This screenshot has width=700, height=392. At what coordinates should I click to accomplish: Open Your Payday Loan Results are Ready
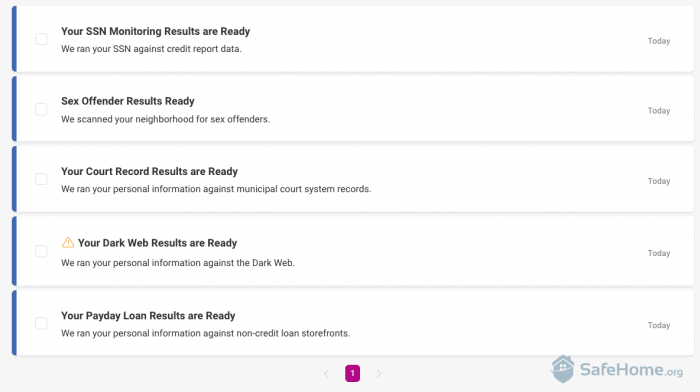pyautogui.click(x=148, y=316)
